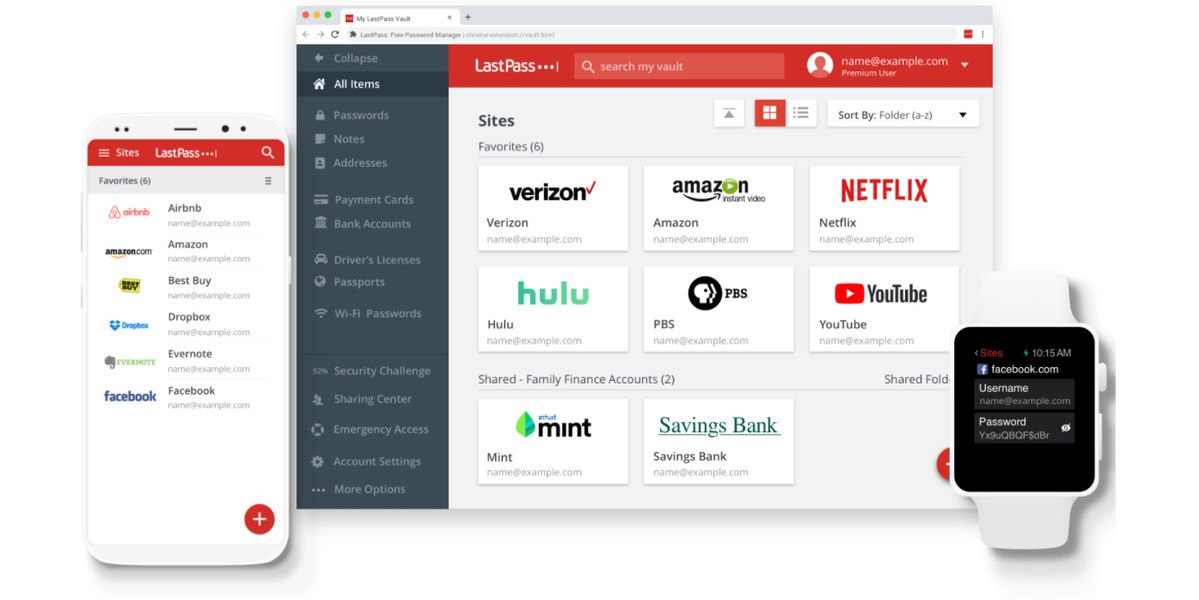This screenshot has height=600, width=1199.
Task: Expand the name@example.com account dropdown arrow
Action: [x=965, y=66]
